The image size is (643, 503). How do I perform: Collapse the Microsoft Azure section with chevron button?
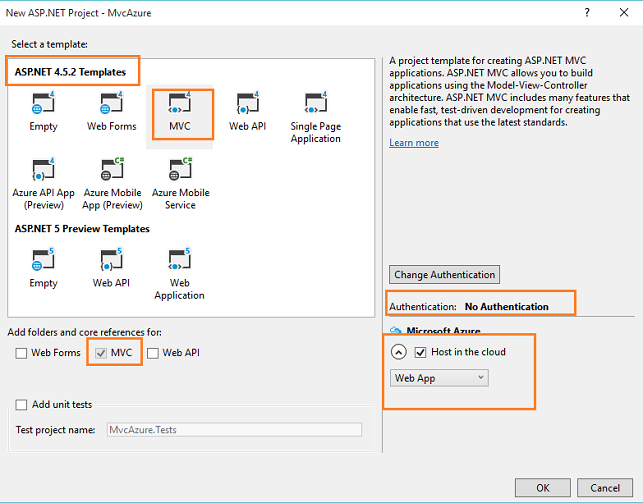pyautogui.click(x=399, y=352)
